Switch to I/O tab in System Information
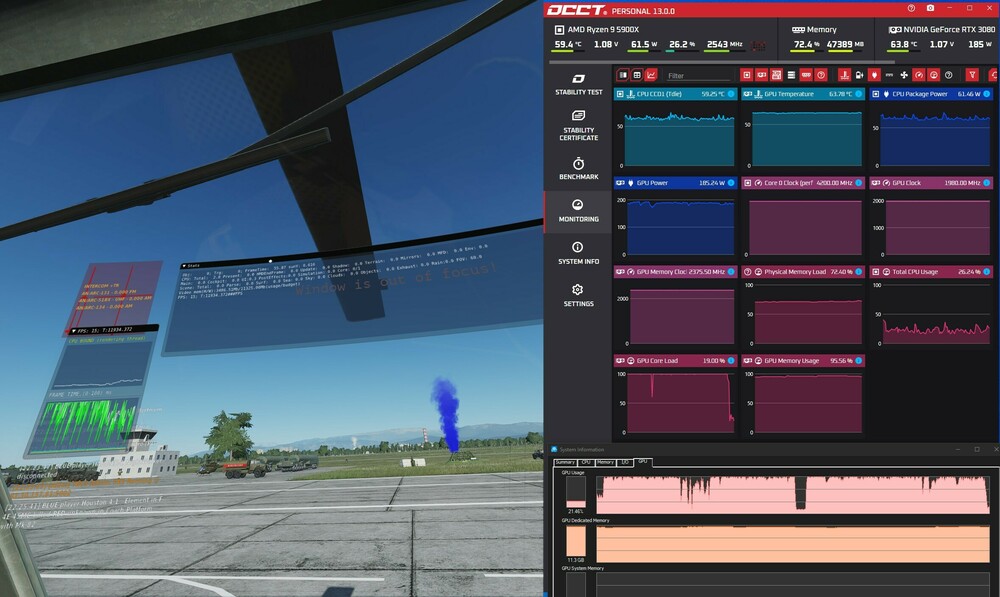This screenshot has width=1000, height=597. tap(625, 462)
